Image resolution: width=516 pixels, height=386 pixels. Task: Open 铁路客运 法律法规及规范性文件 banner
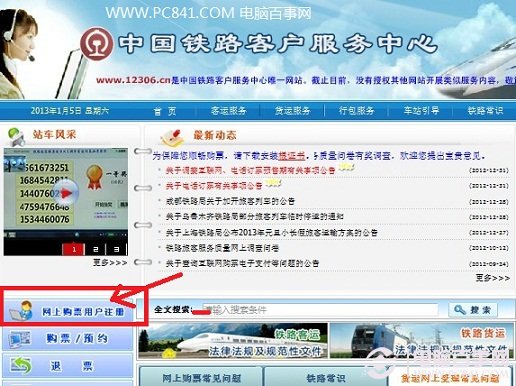tap(233, 341)
